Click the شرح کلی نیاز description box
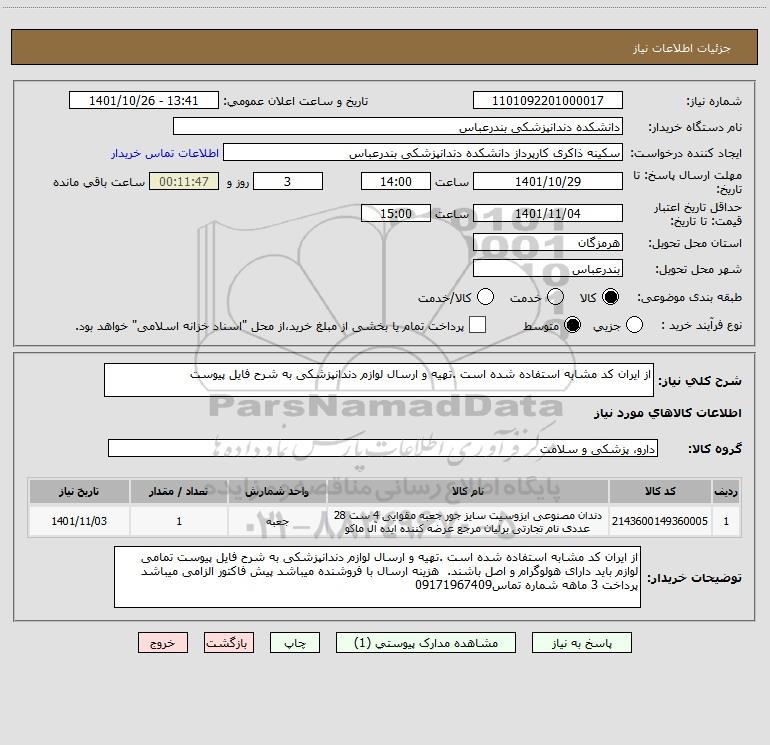Image resolution: width=770 pixels, height=745 pixels. [x=379, y=380]
